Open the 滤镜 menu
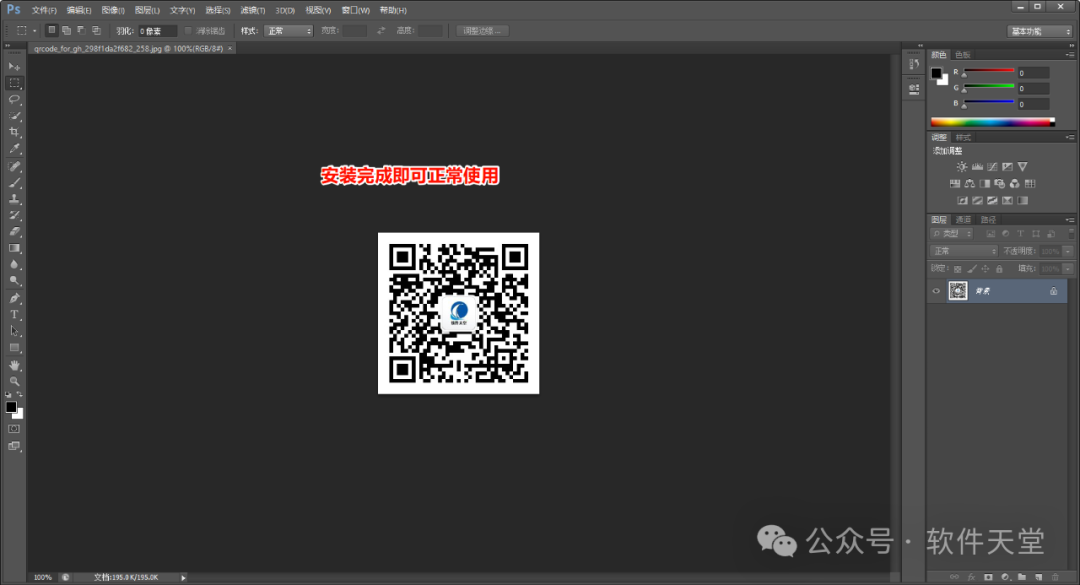The width and height of the screenshot is (1080, 585). tap(251, 10)
